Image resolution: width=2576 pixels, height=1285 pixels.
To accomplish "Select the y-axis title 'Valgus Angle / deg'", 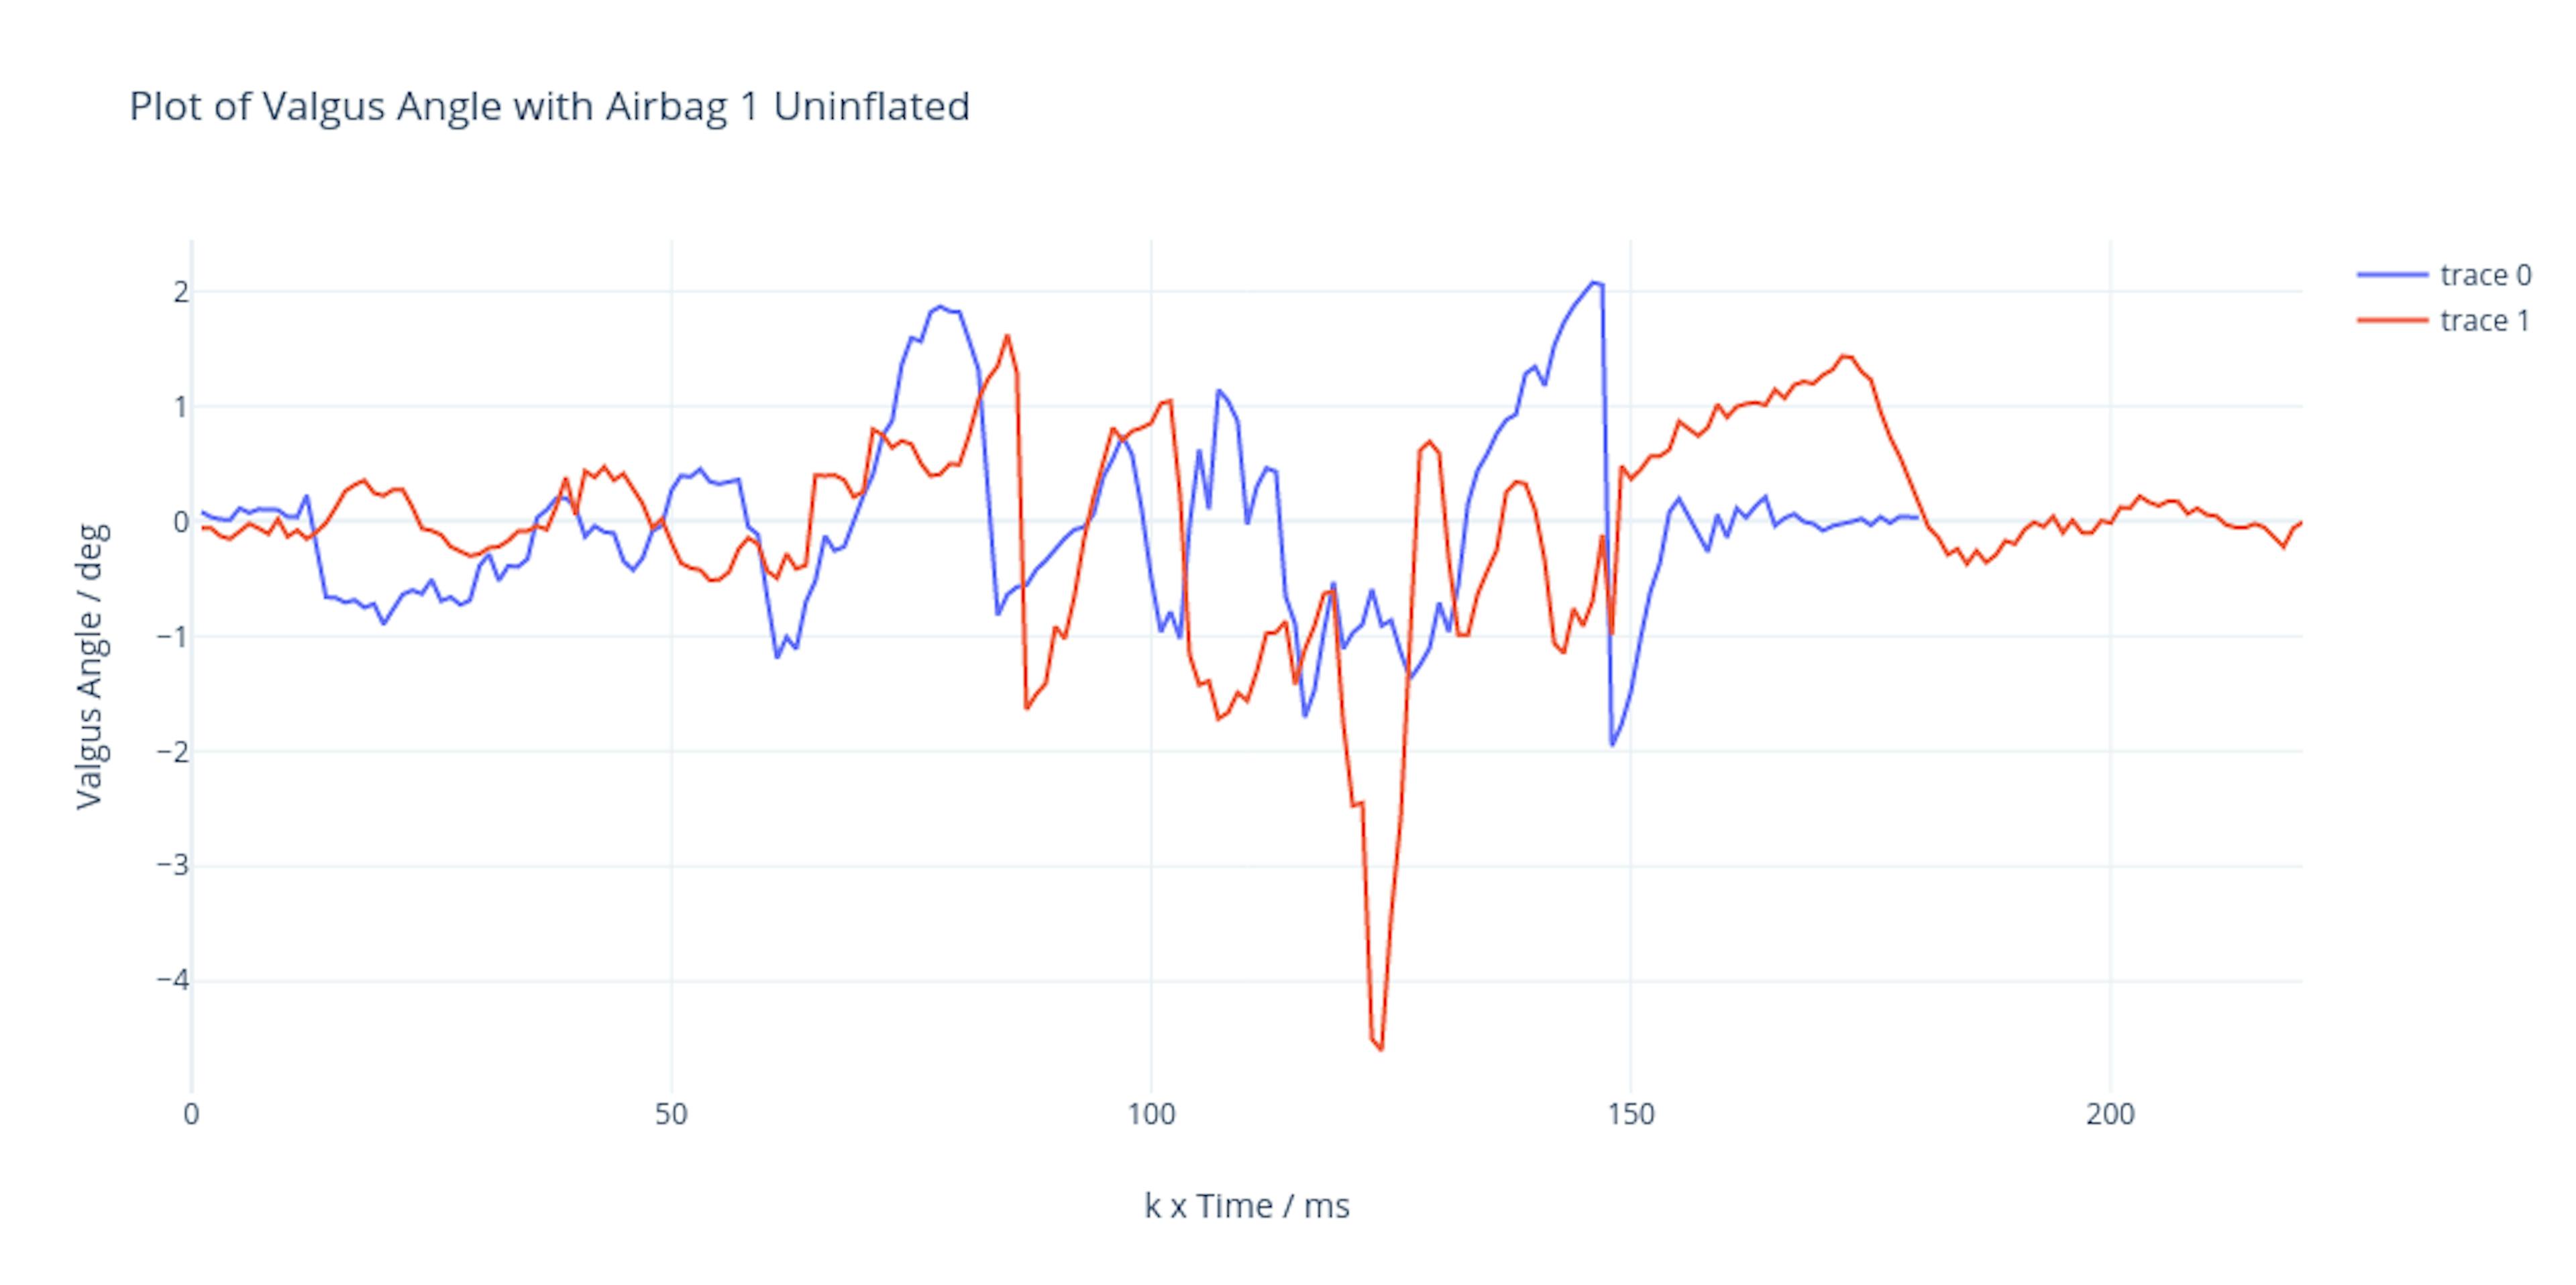I will [90, 666].
